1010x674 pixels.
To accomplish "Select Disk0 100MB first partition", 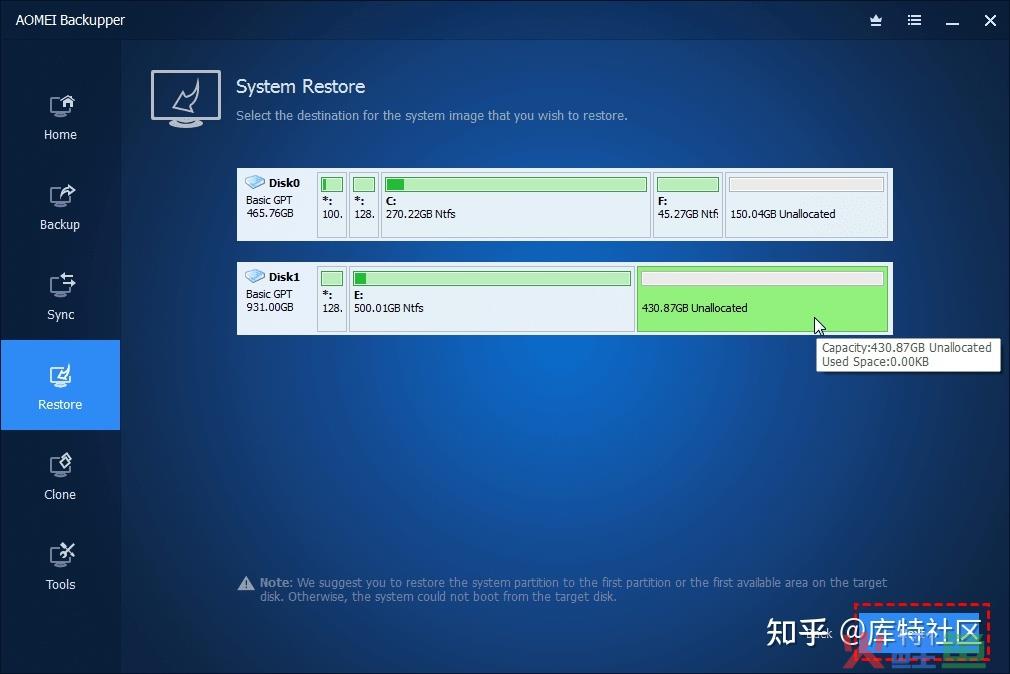I will pos(332,204).
